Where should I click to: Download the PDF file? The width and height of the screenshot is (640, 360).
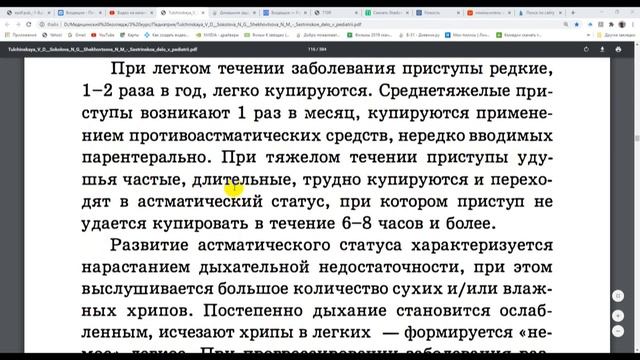(602, 49)
